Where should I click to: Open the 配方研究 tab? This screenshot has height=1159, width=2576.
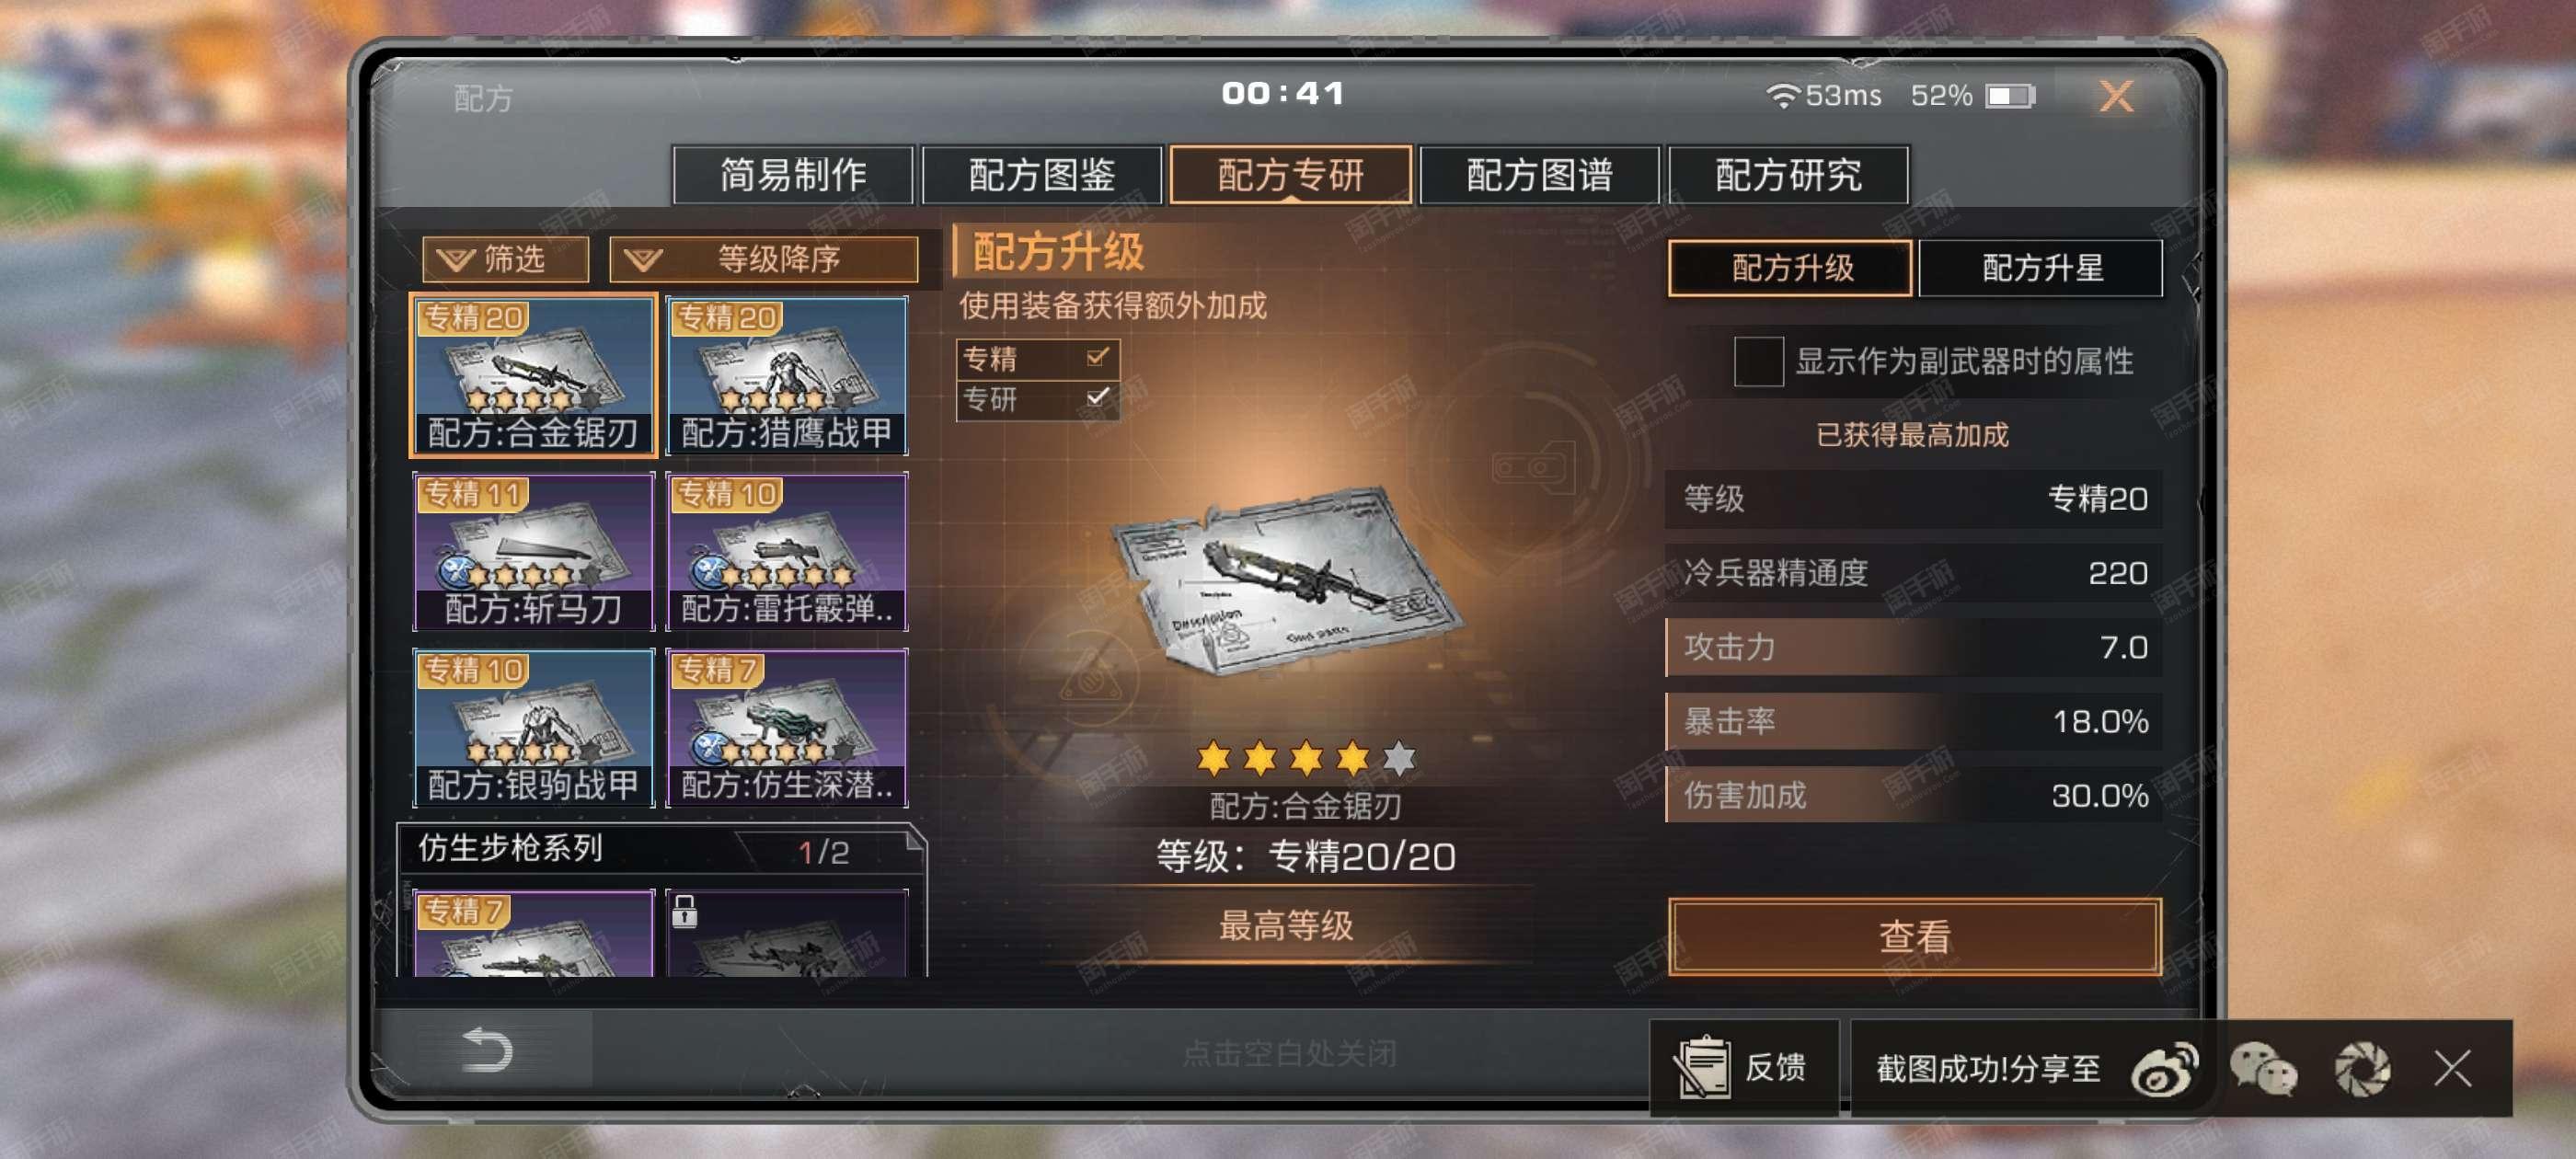pyautogui.click(x=1788, y=175)
